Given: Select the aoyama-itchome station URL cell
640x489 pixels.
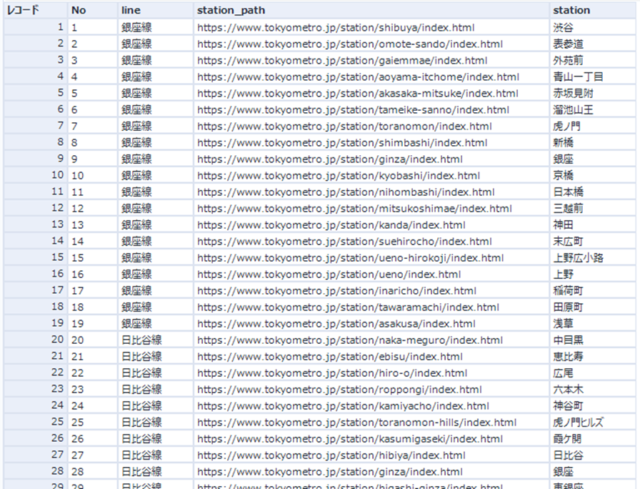Looking at the screenshot, I should pos(371,77).
